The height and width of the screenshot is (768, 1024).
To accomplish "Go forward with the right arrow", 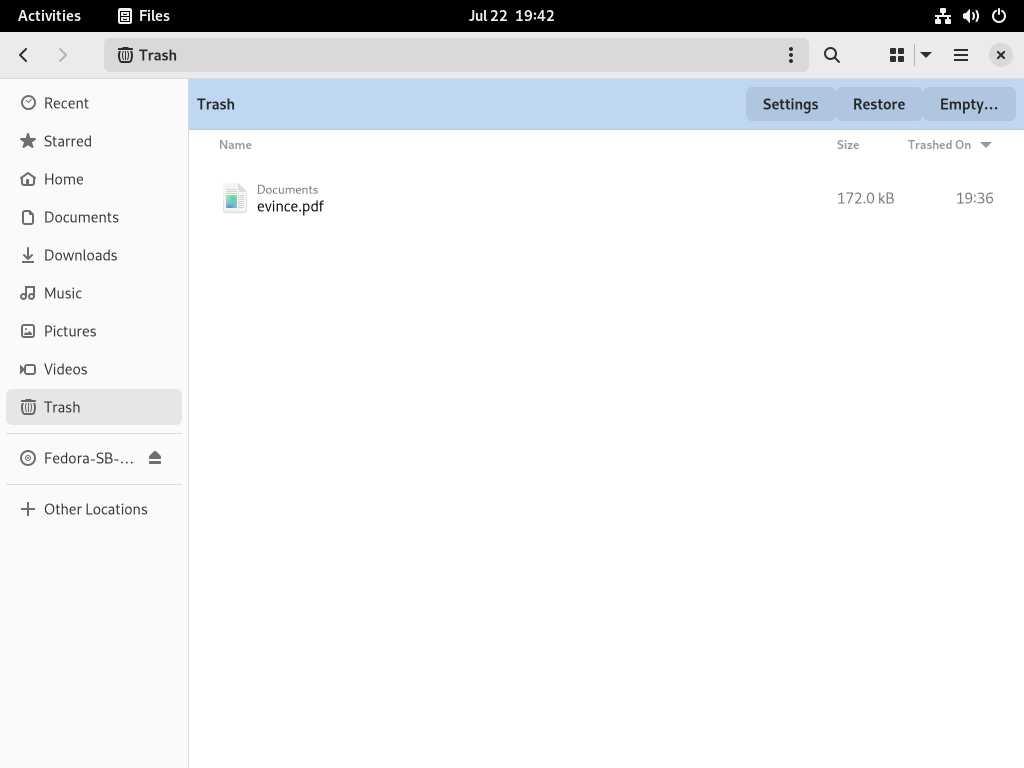I will (x=63, y=55).
